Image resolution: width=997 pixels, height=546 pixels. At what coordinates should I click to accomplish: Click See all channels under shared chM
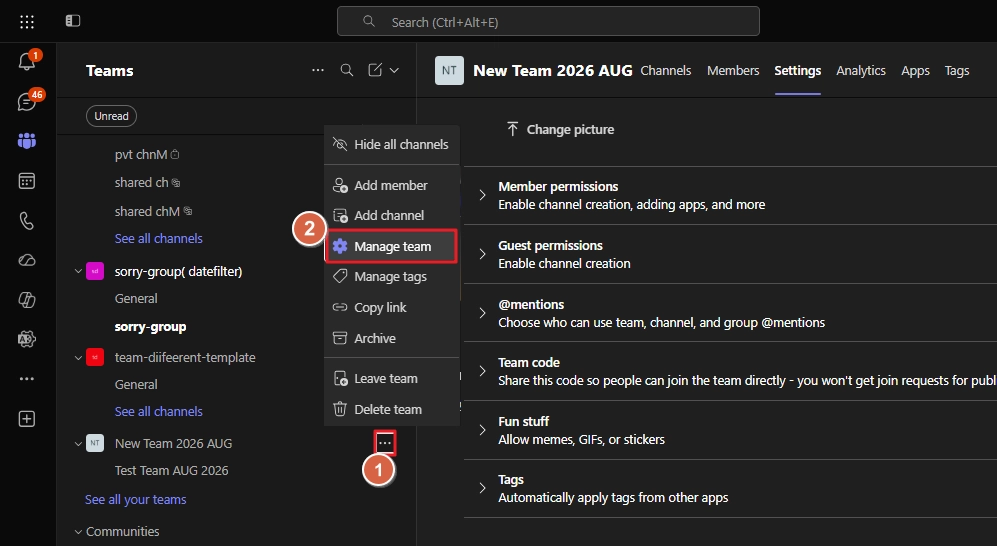158,238
